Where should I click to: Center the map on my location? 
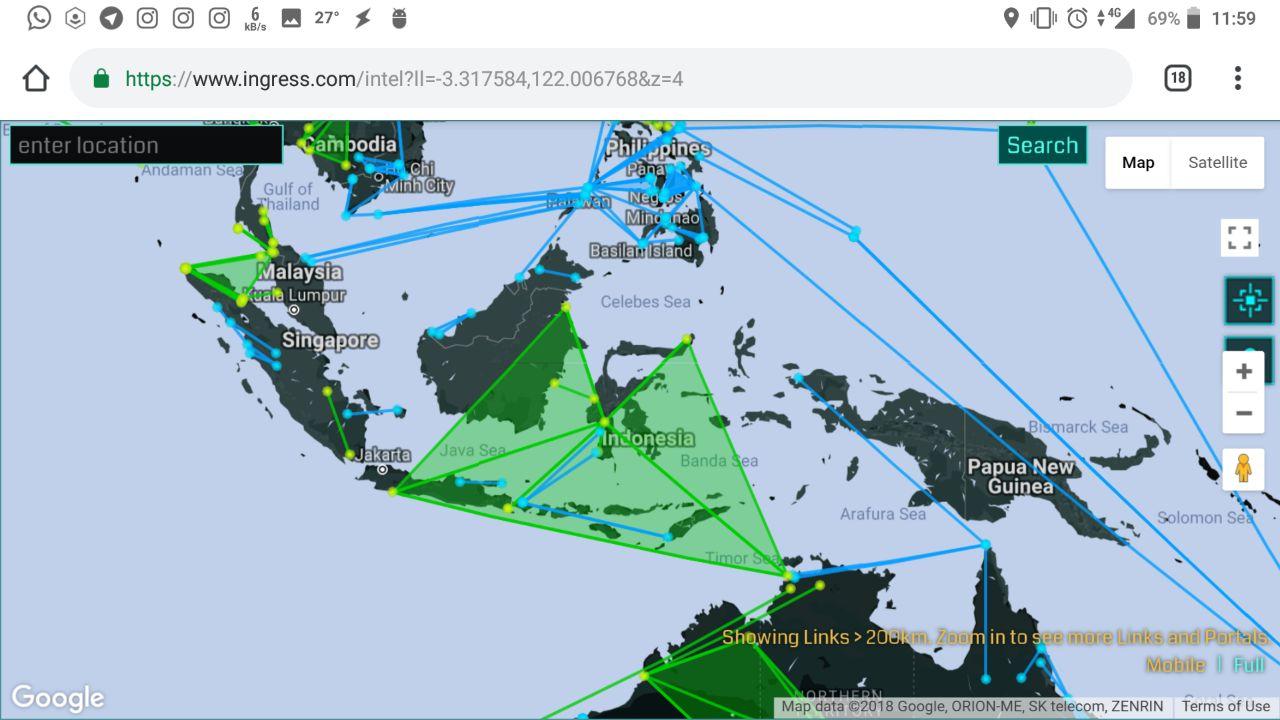pyautogui.click(x=1249, y=300)
